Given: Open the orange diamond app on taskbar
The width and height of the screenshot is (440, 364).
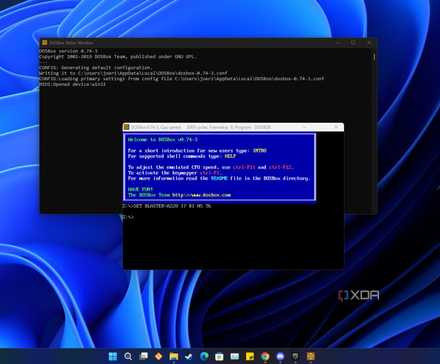Looking at the screenshot, I should (x=159, y=356).
